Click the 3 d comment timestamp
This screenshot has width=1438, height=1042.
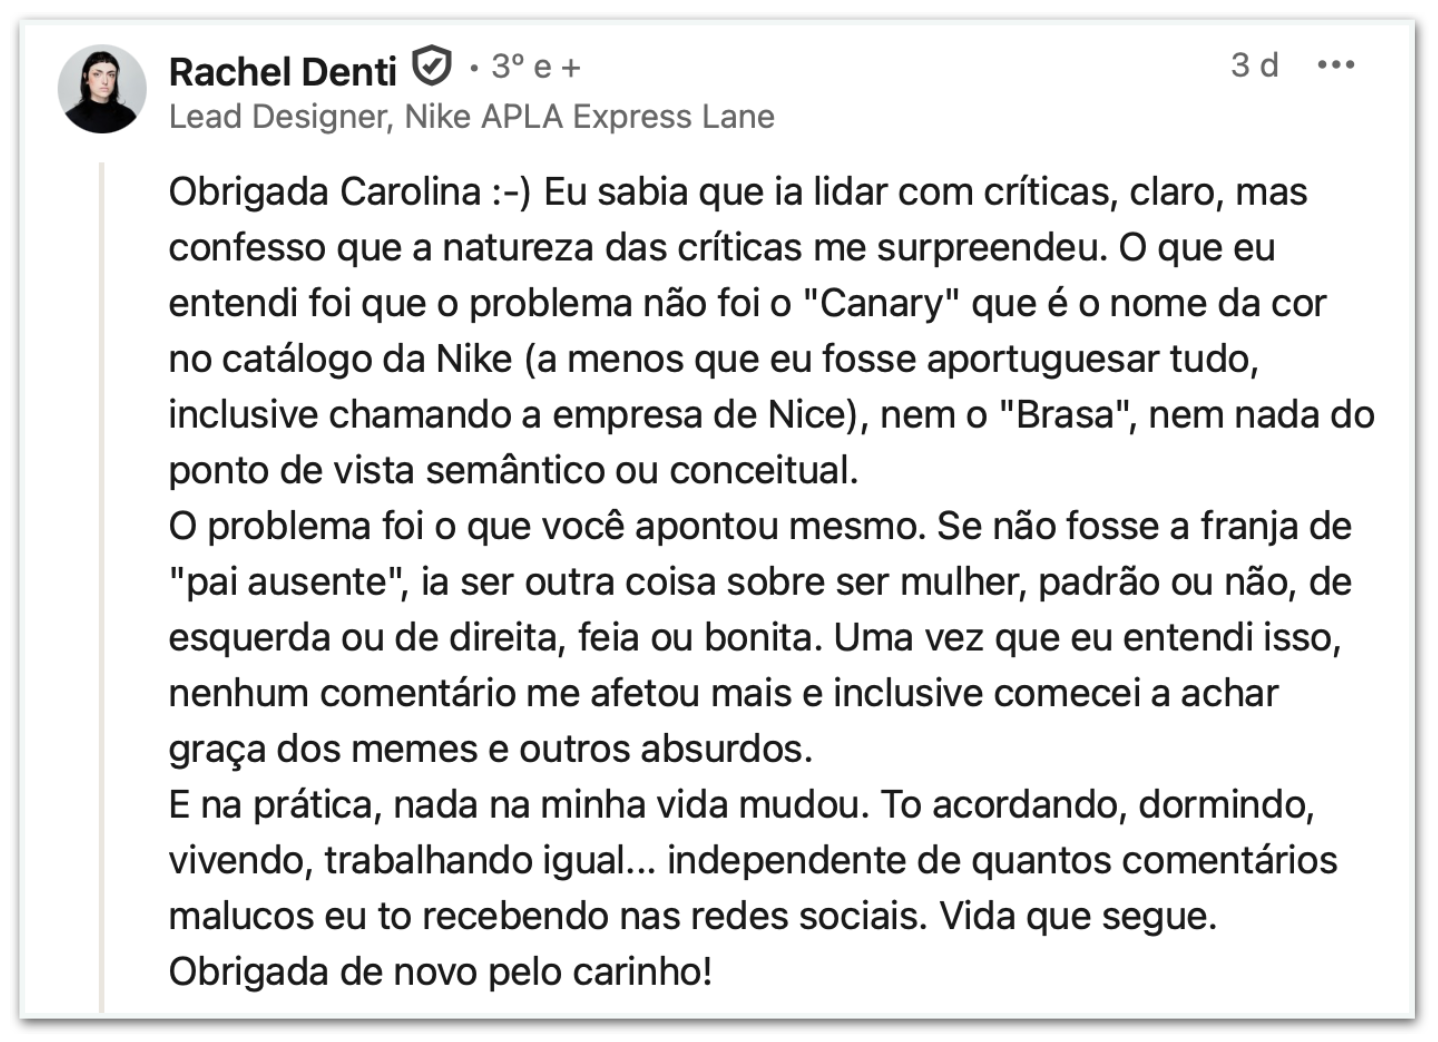(1254, 66)
